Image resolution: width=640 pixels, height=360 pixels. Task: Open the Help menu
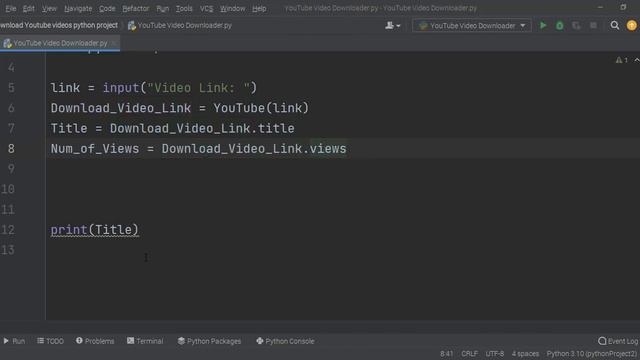259,9
